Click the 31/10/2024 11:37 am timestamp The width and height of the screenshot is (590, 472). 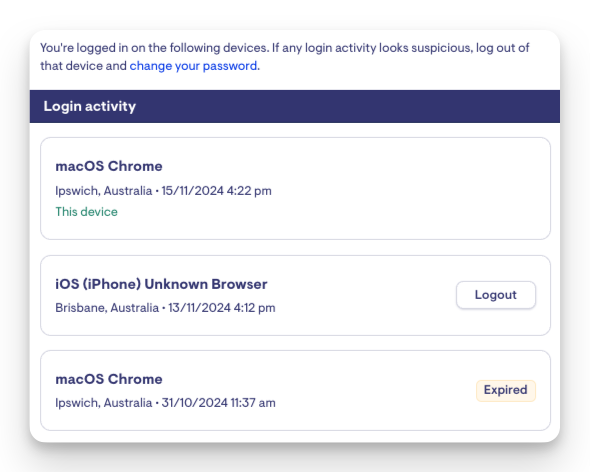pos(219,403)
